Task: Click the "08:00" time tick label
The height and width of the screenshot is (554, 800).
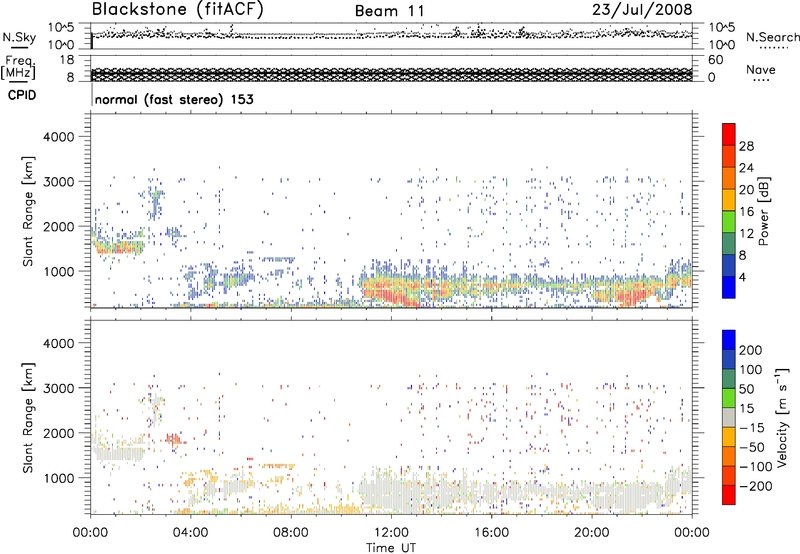Action: pos(291,533)
